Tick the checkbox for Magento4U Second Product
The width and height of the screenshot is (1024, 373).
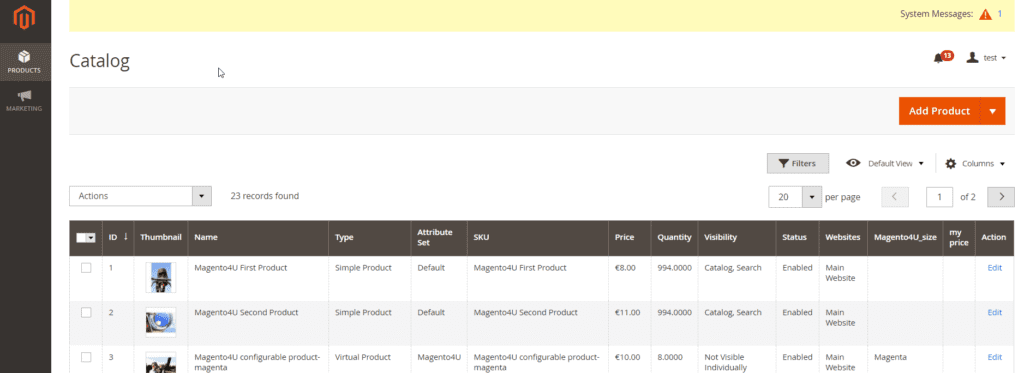86,312
